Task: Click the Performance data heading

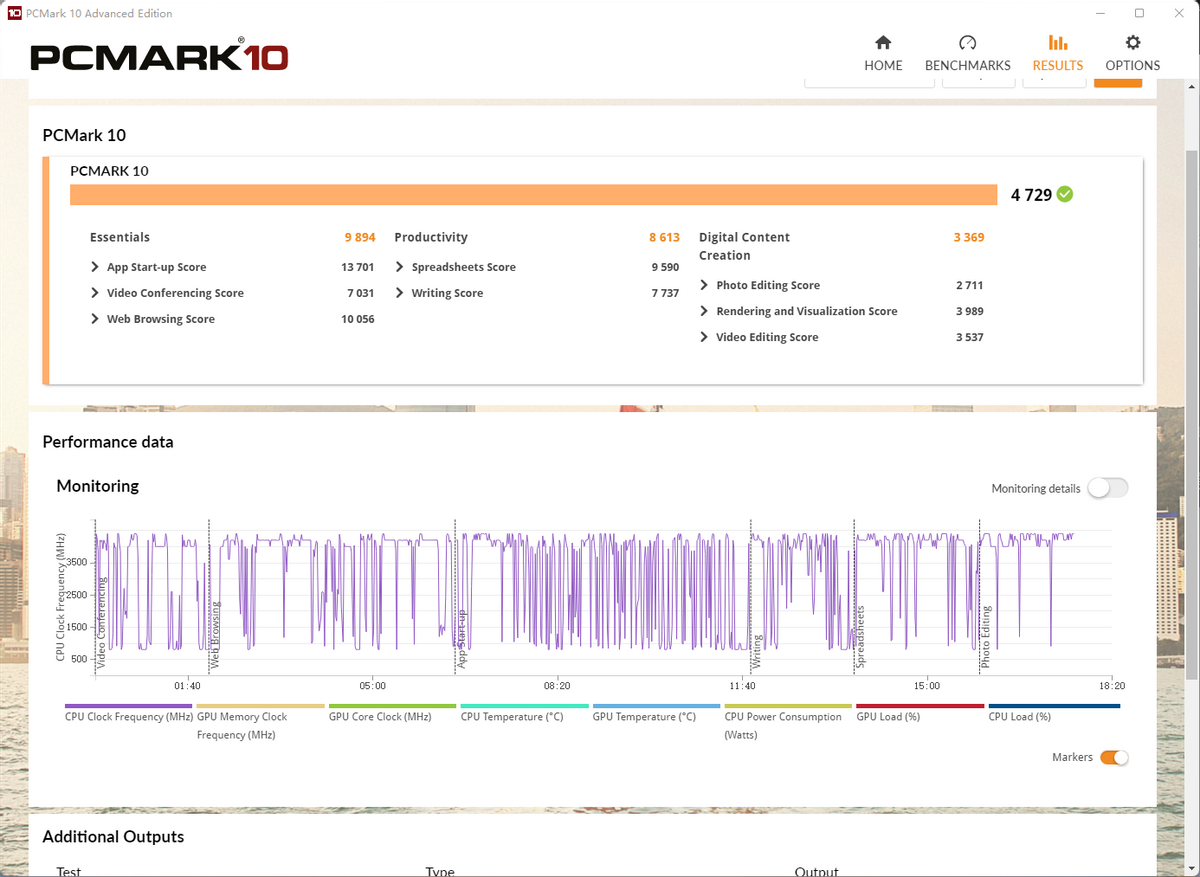Action: click(x=108, y=442)
